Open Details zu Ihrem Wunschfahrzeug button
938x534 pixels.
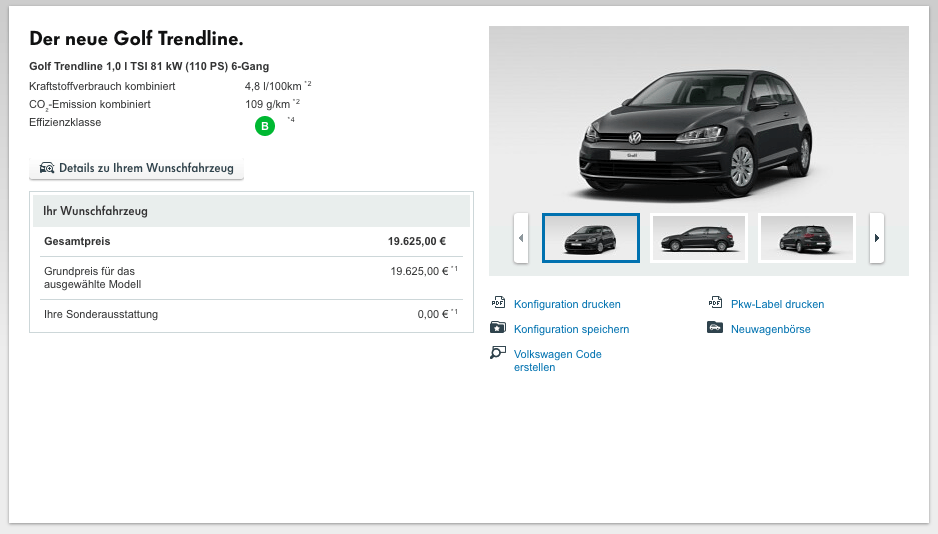click(x=136, y=168)
